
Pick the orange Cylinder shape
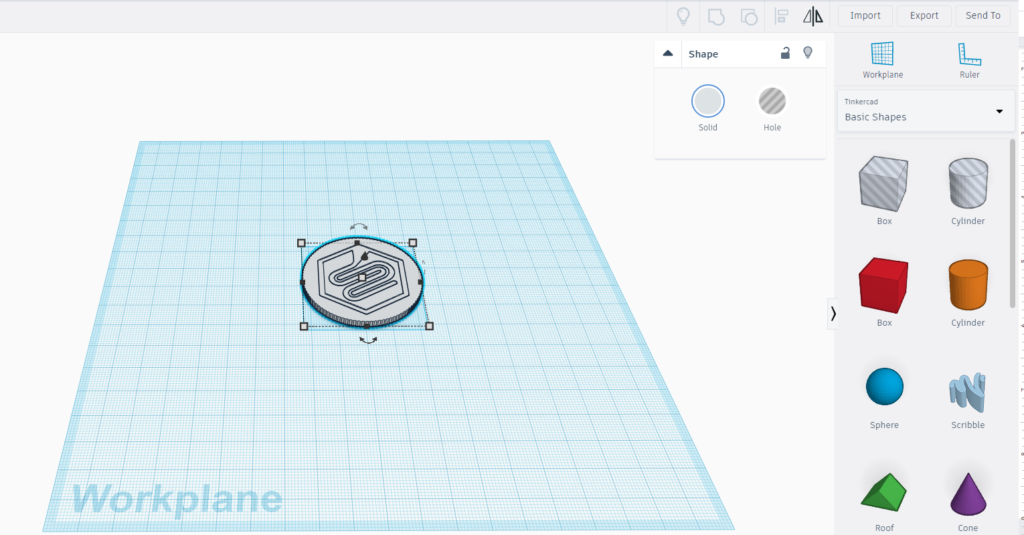tap(968, 285)
